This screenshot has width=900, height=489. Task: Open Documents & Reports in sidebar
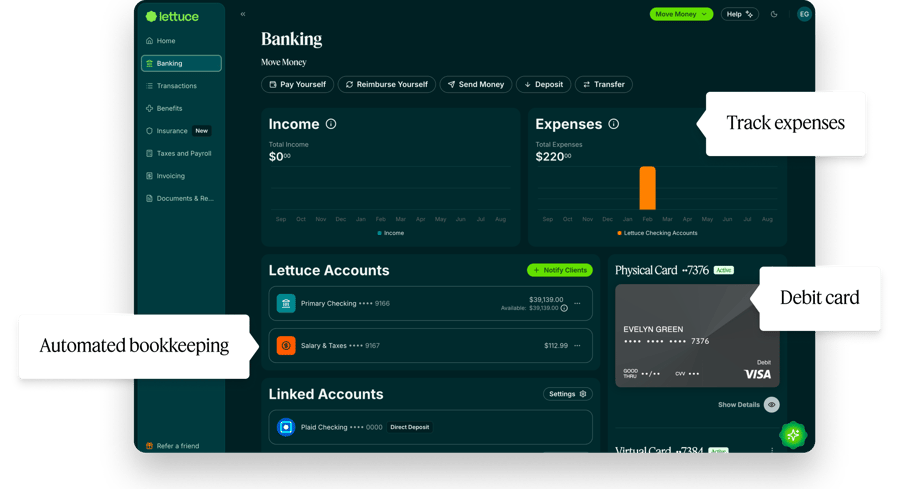pyautogui.click(x=180, y=198)
